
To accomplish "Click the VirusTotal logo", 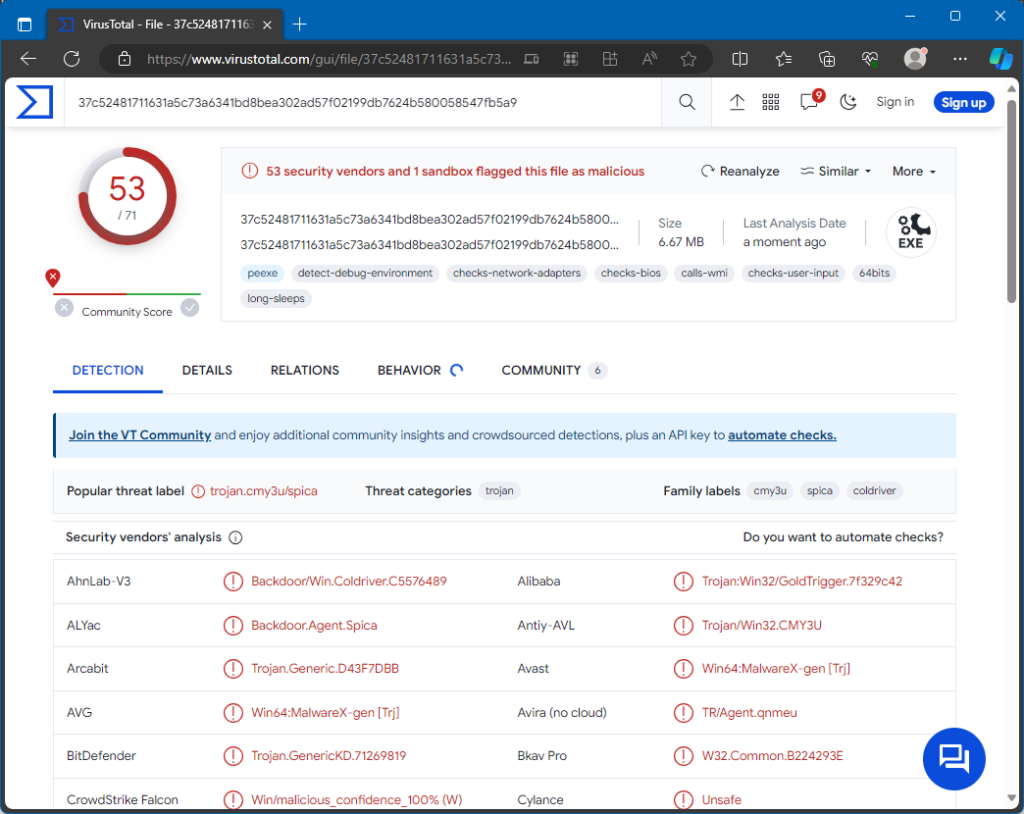I will tap(34, 101).
